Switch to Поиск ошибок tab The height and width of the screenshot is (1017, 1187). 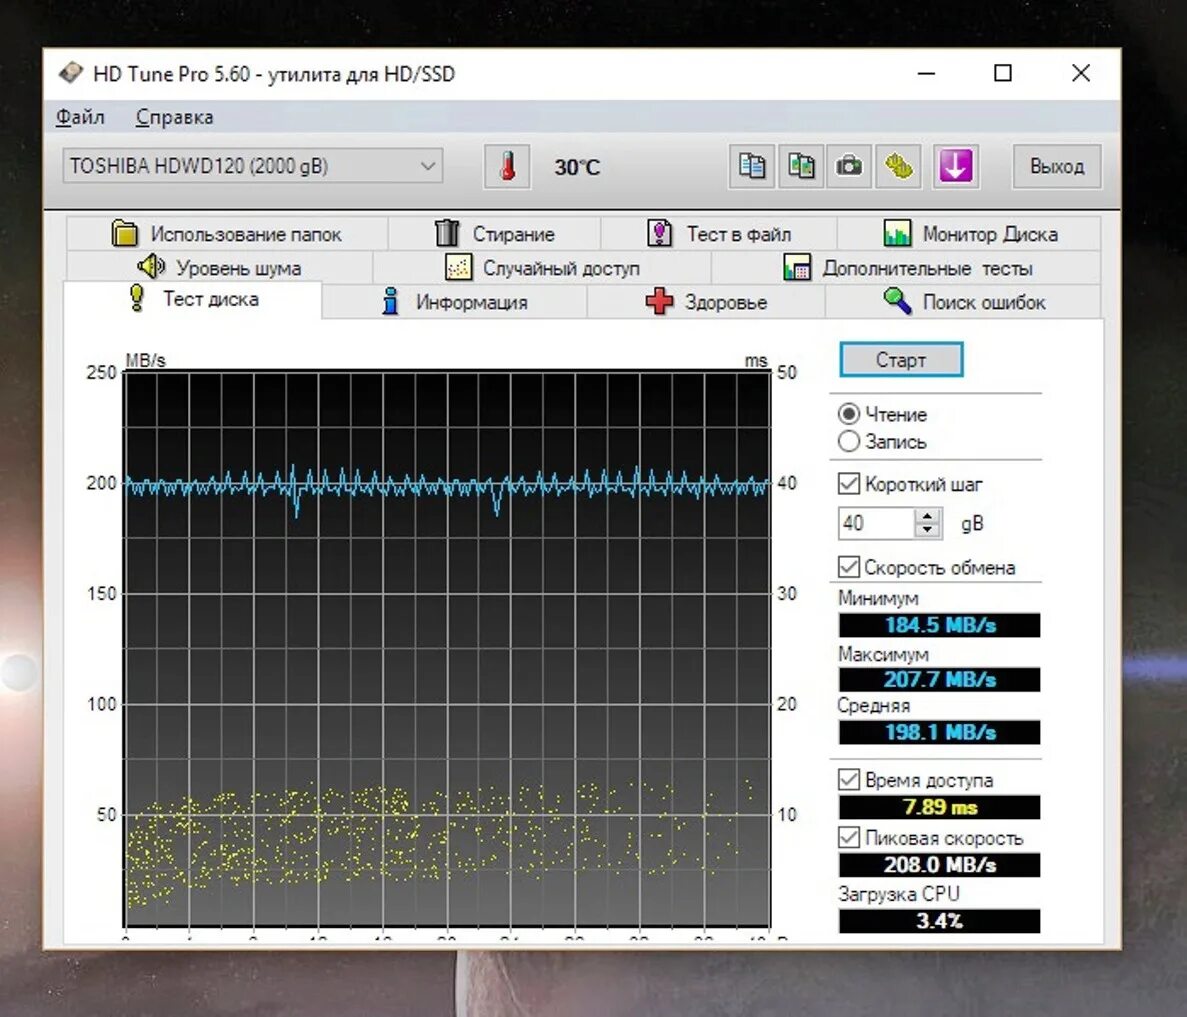click(x=964, y=302)
